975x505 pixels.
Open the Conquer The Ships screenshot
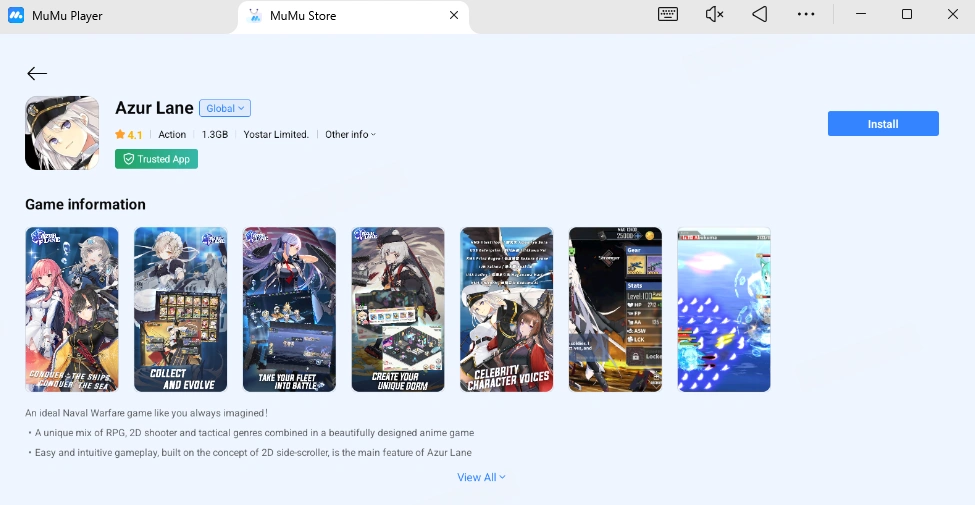click(72, 310)
